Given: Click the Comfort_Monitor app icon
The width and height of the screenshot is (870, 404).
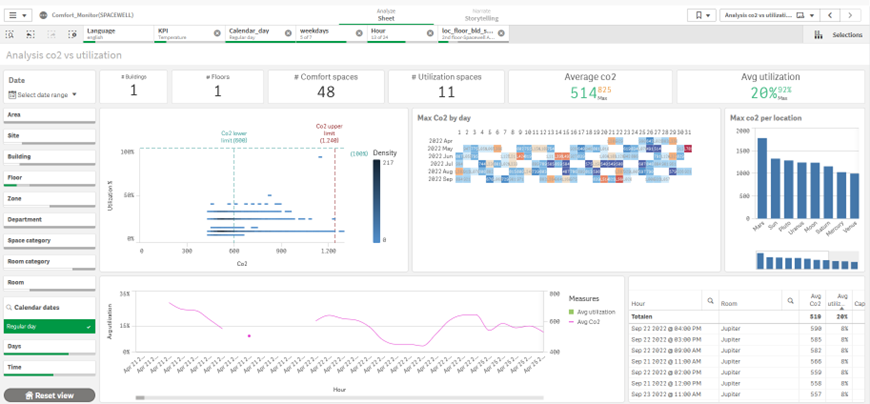Looking at the screenshot, I should point(44,16).
